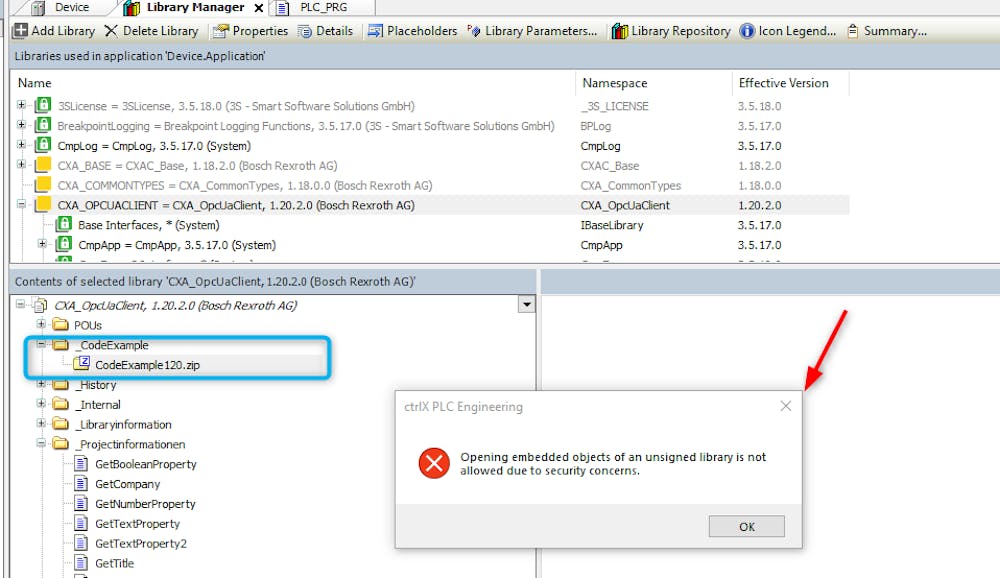The height and width of the screenshot is (578, 1000).
Task: Expand the POUs folder
Action: 39,323
